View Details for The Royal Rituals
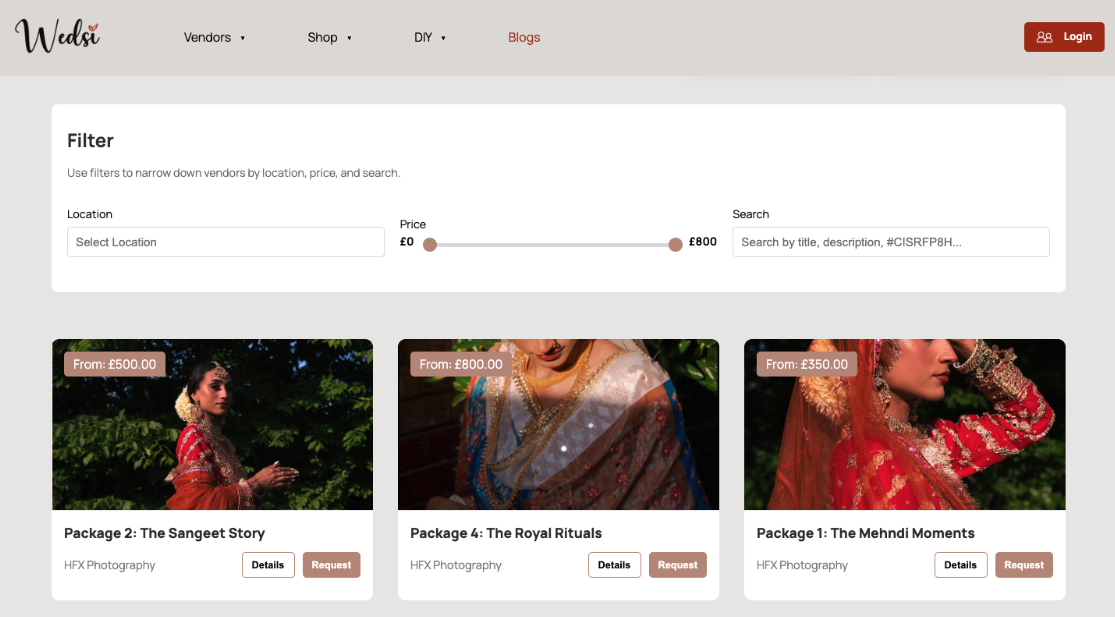The width and height of the screenshot is (1115, 617). click(x=614, y=565)
